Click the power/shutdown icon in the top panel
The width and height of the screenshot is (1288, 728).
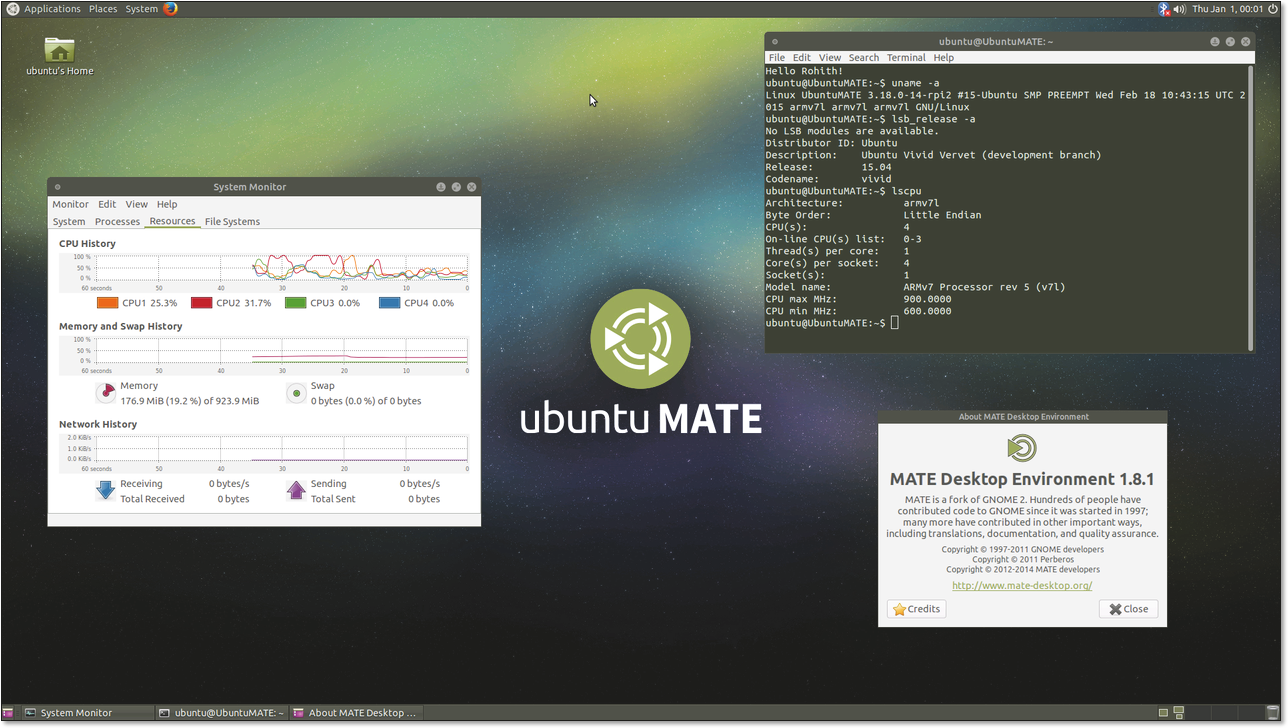pyautogui.click(x=1273, y=8)
